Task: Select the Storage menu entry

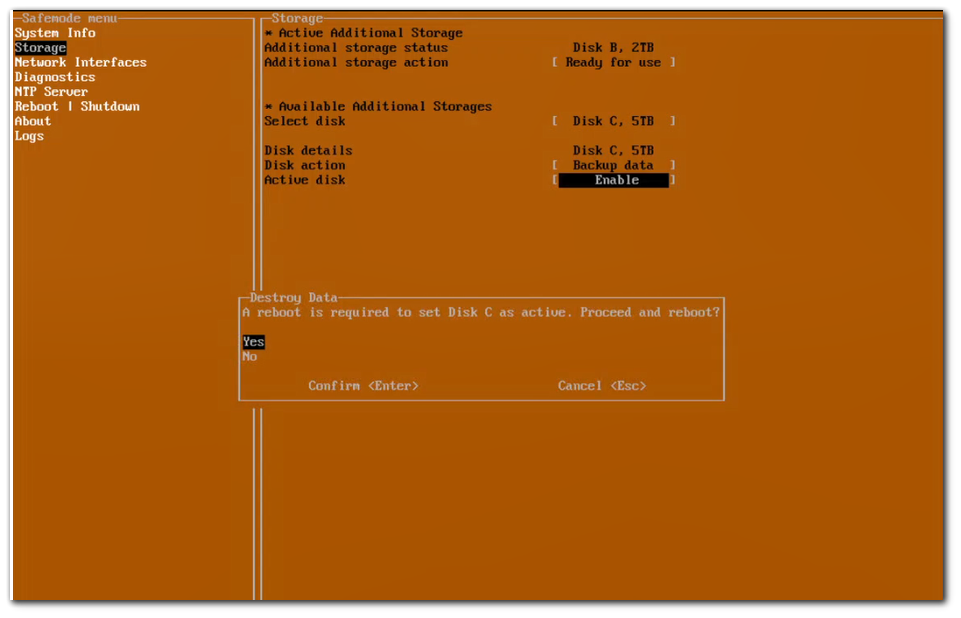Action: coord(41,48)
